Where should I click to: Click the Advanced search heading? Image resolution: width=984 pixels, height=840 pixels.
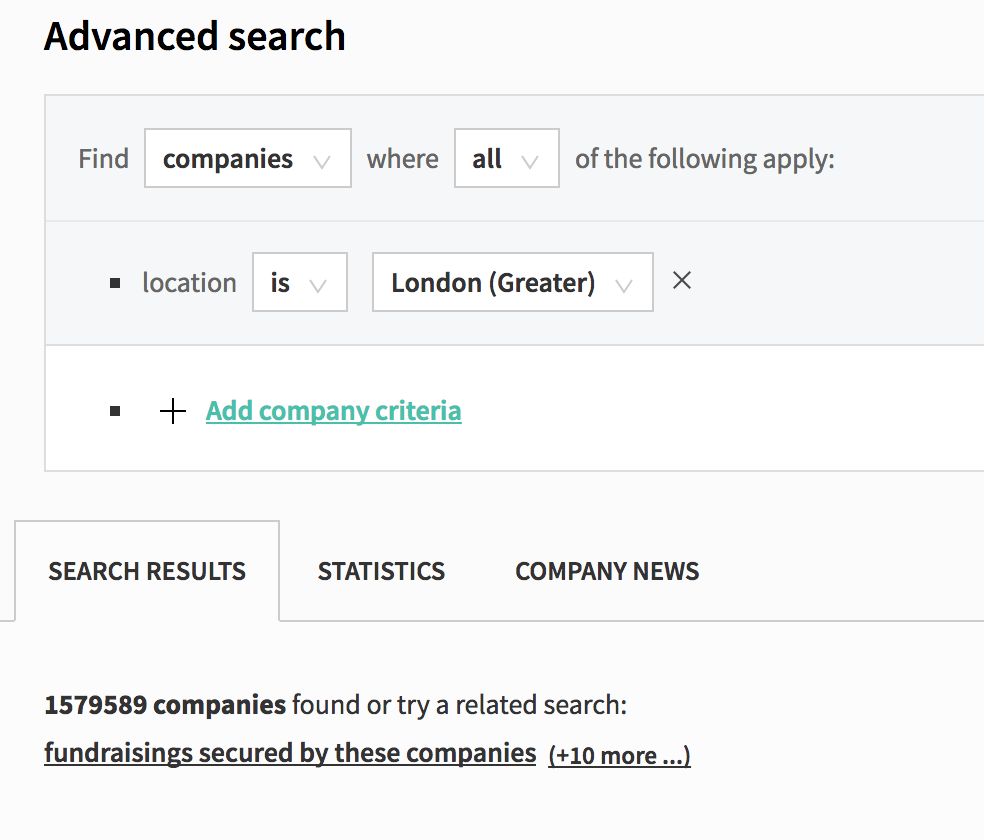[195, 36]
